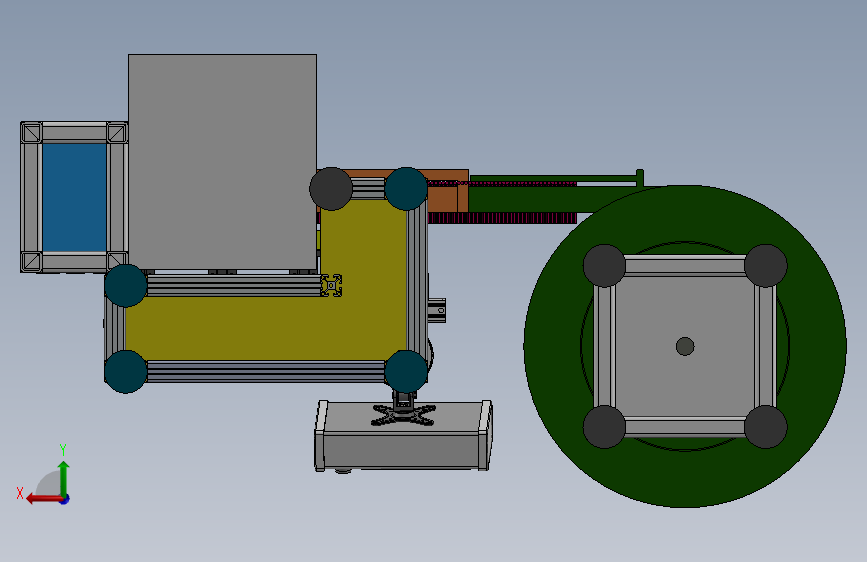Click the small center hole on the square plate
This screenshot has height=562, width=867.
tap(685, 346)
